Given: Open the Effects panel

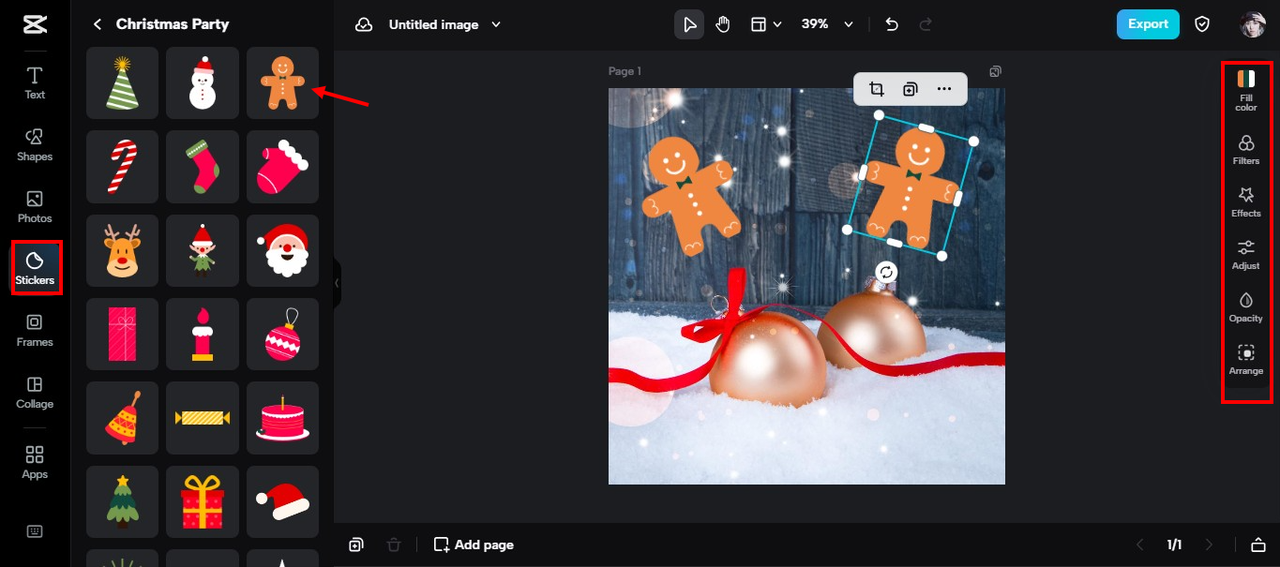Looking at the screenshot, I should (1246, 201).
